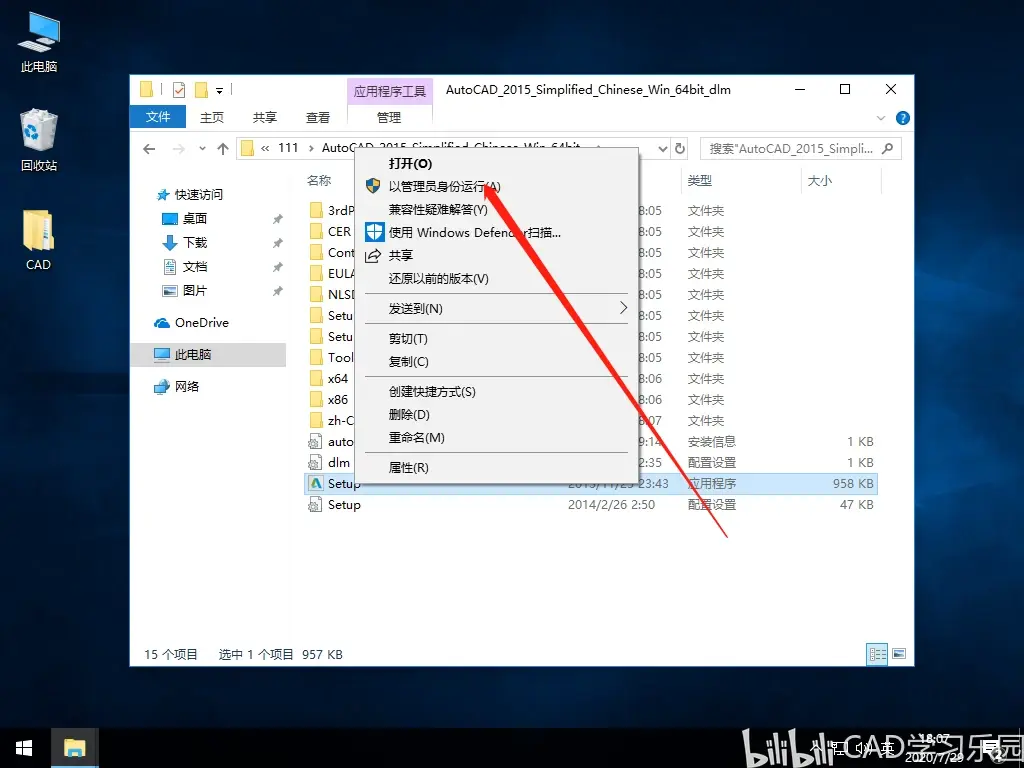This screenshot has height=768, width=1024.
Task: Select the Setup configuration file sized 47 KB
Action: 591,505
